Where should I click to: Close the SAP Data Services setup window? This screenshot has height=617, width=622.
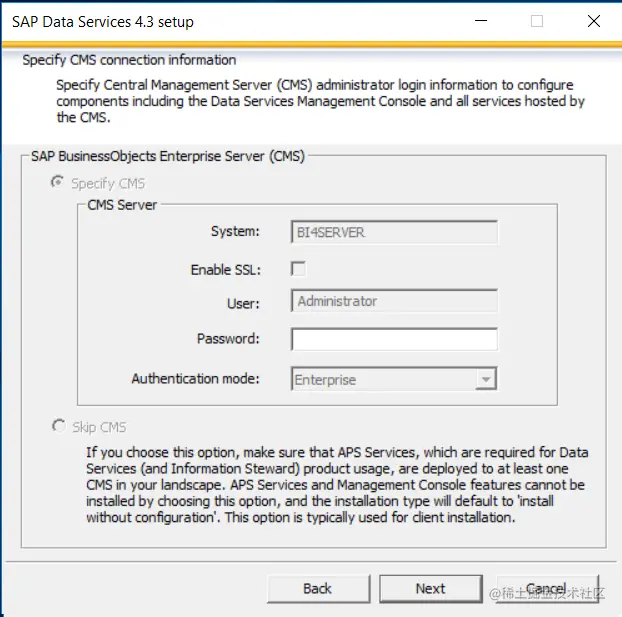tap(593, 21)
